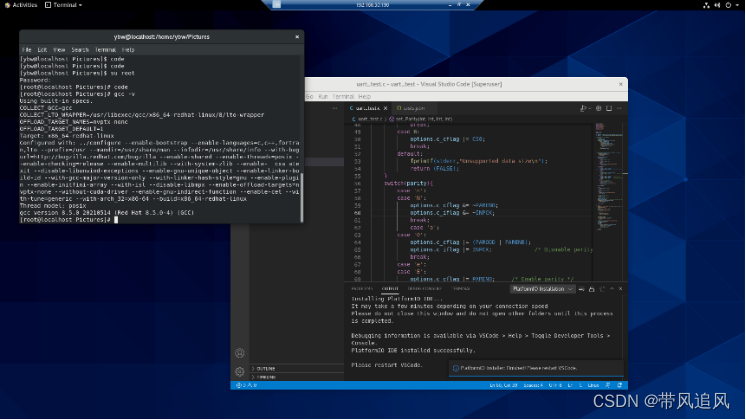This screenshot has width=746, height=420.
Task: Open the Terminal app menu in top bar
Action: (x=63, y=5)
